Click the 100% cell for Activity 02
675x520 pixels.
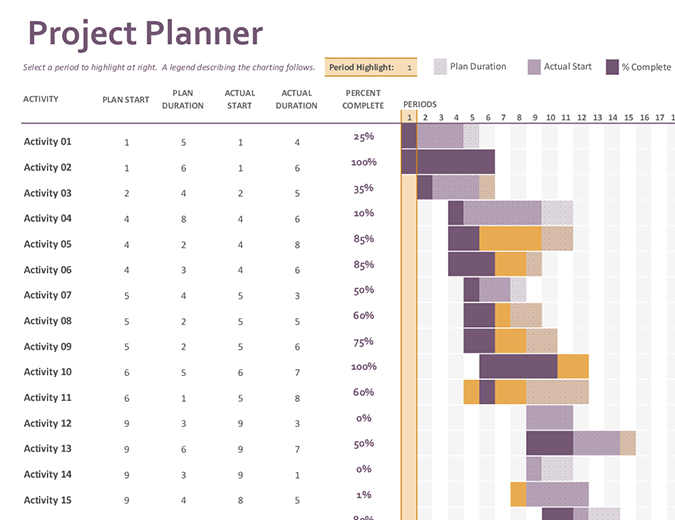coord(363,162)
